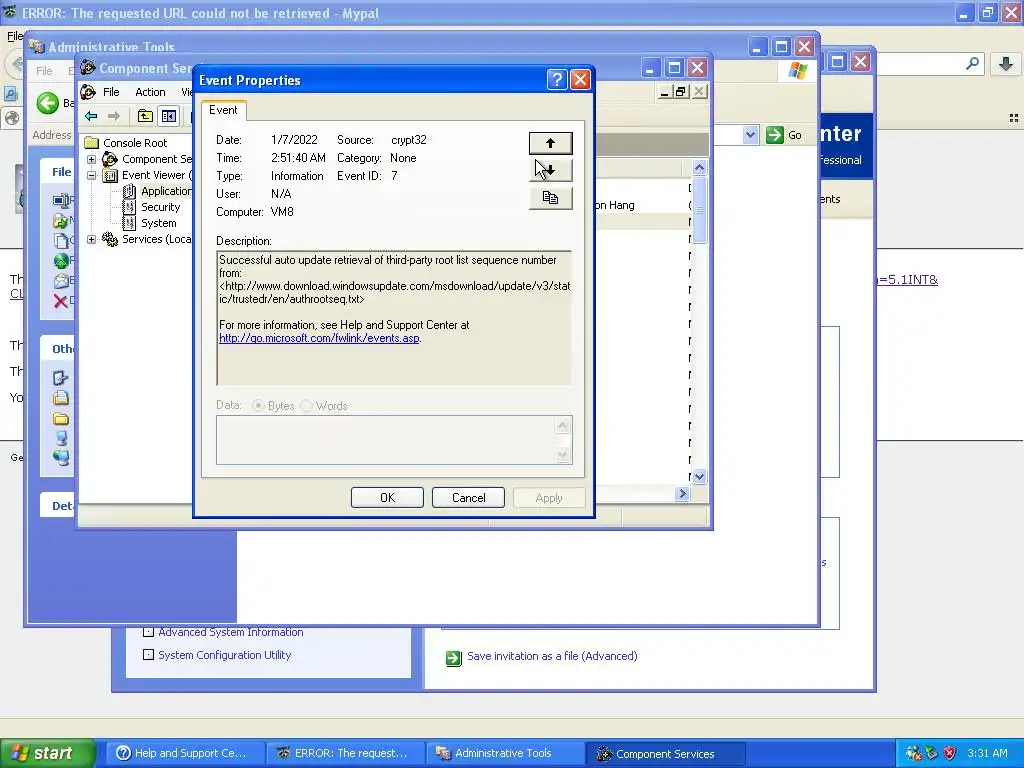Click the Event Viewer node icon
1024x768 pixels.
click(110, 175)
